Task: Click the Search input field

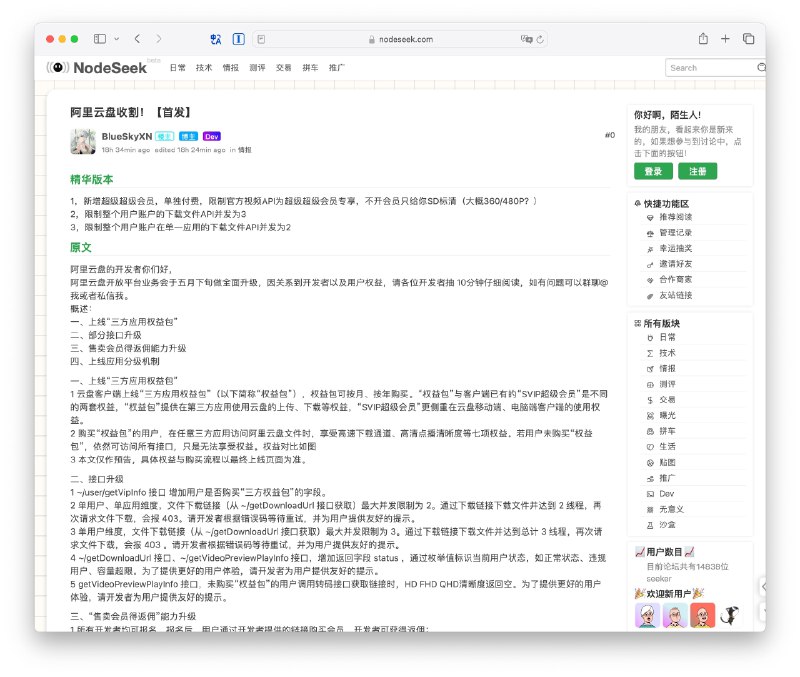Action: 710,68
